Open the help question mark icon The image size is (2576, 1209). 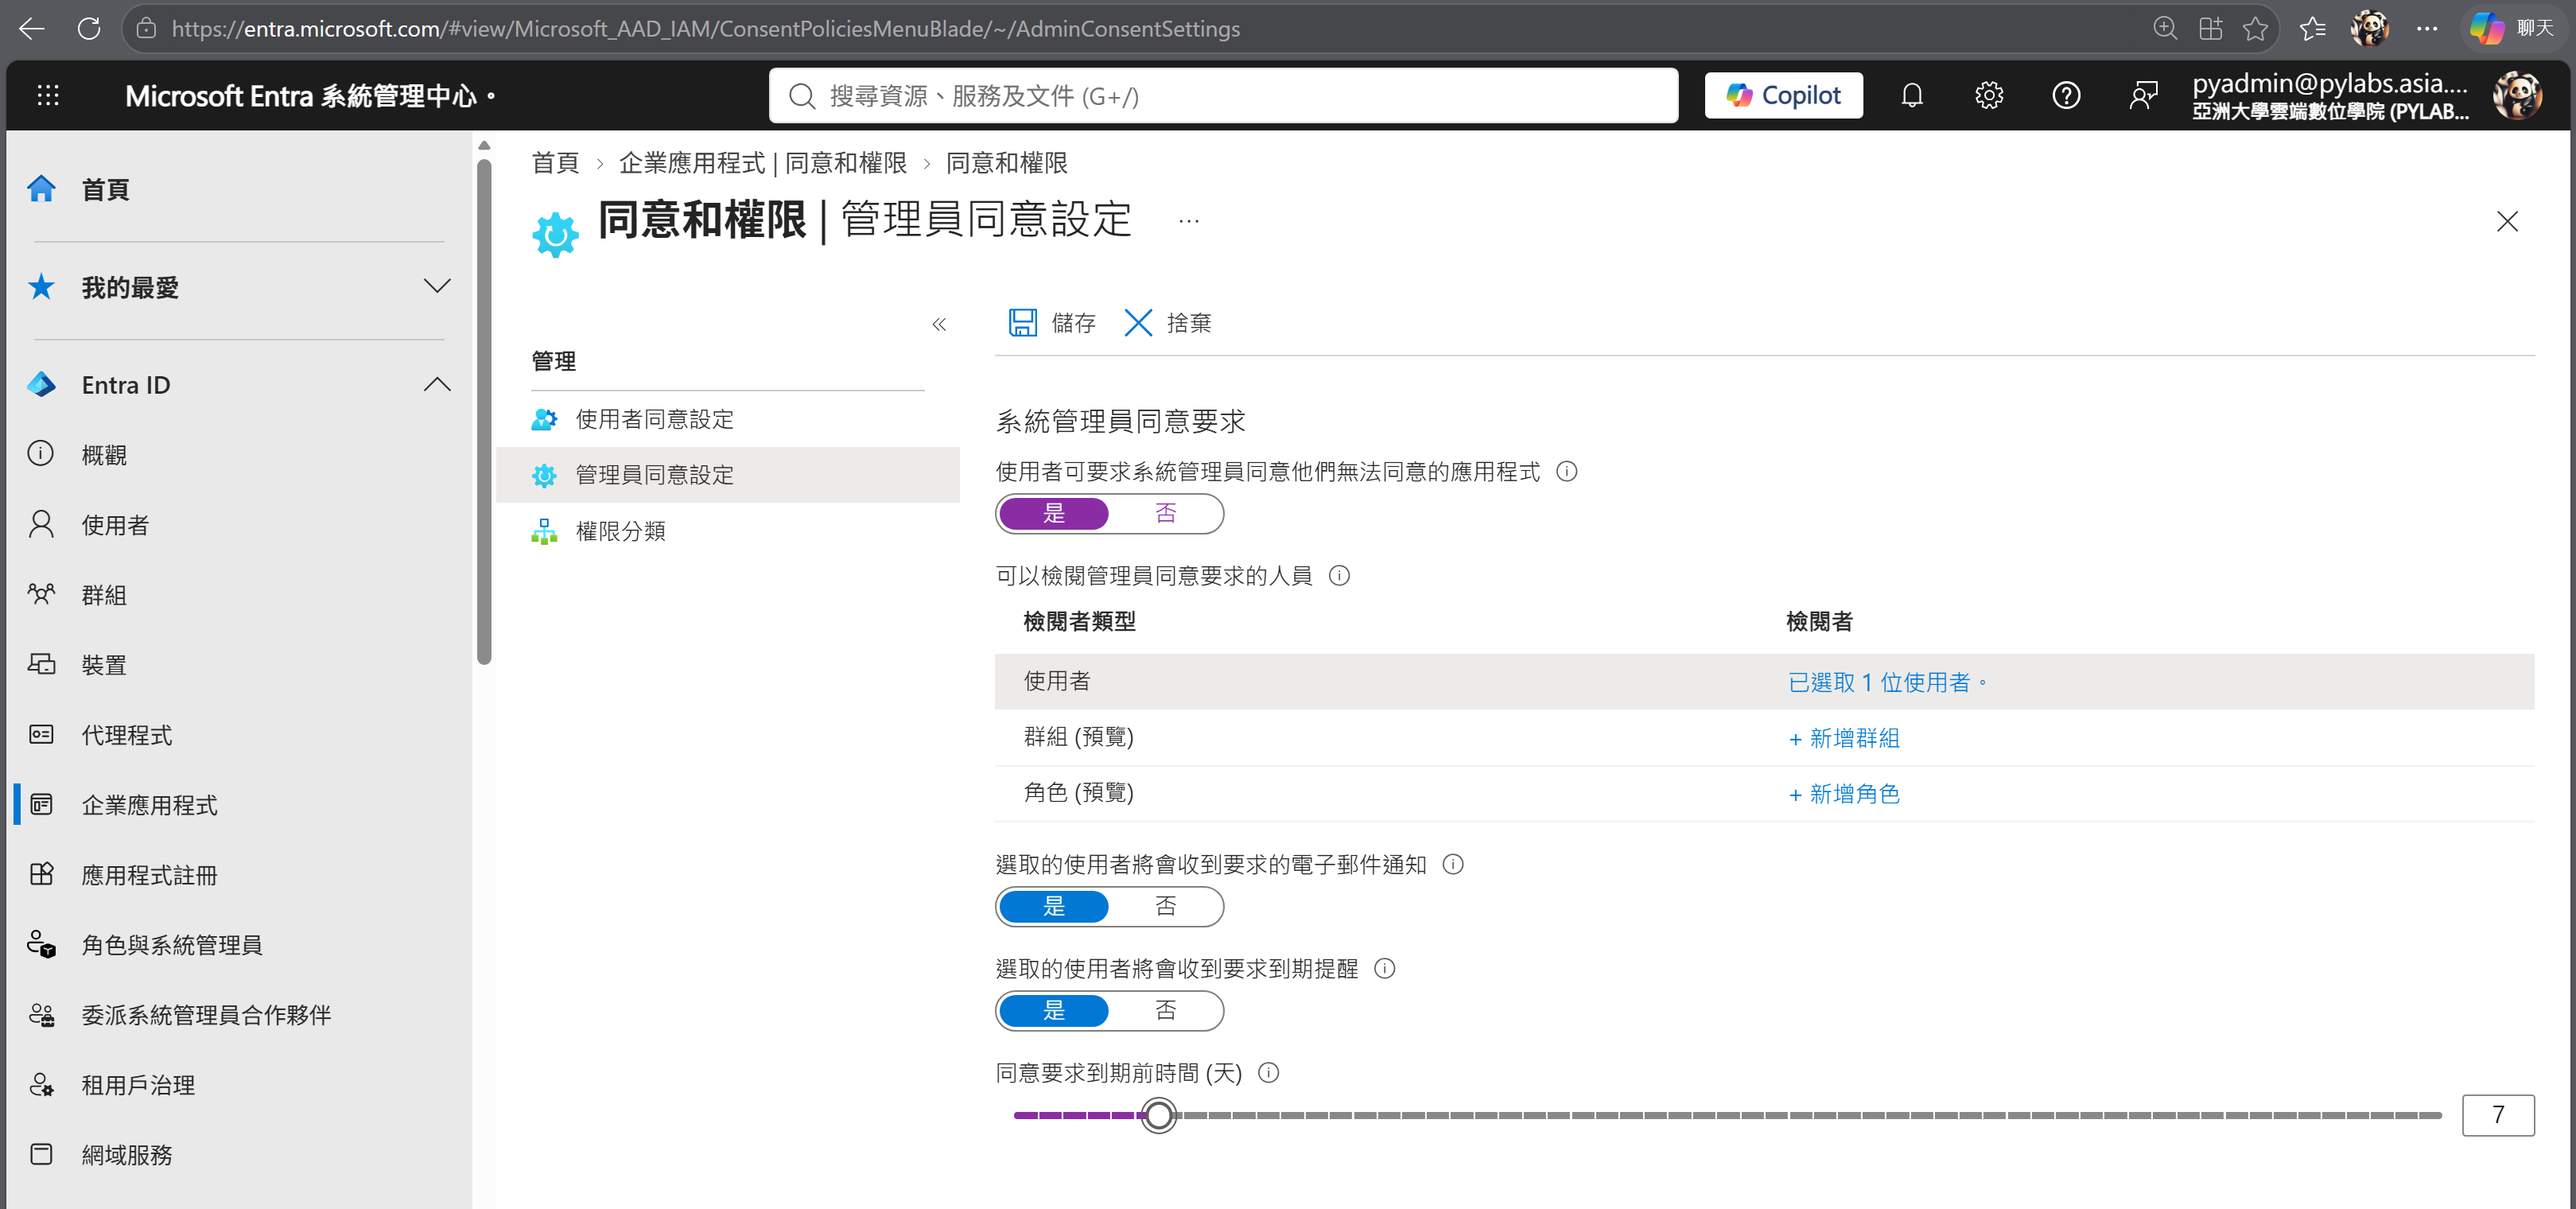tap(2065, 96)
